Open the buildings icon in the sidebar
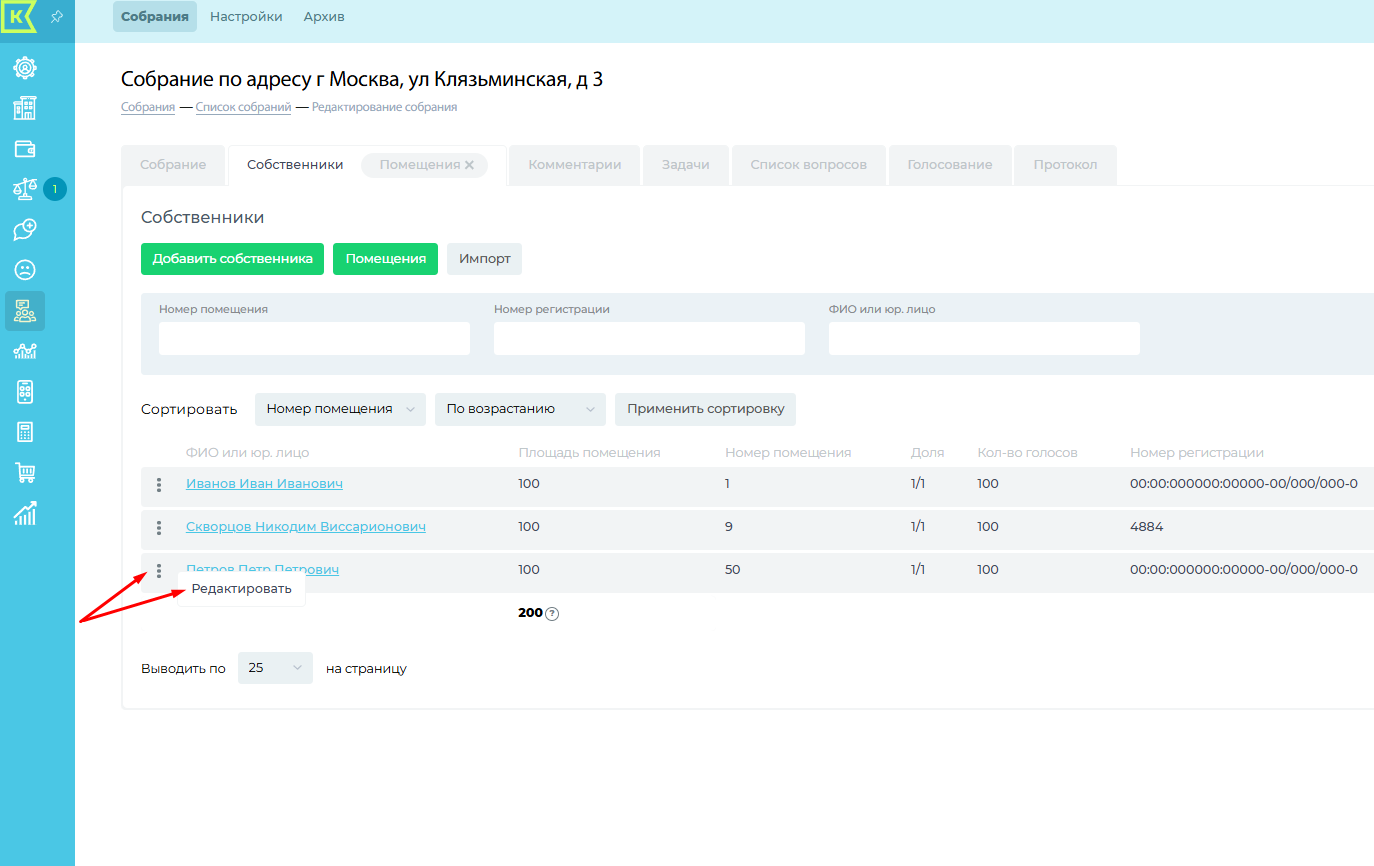 [25, 108]
